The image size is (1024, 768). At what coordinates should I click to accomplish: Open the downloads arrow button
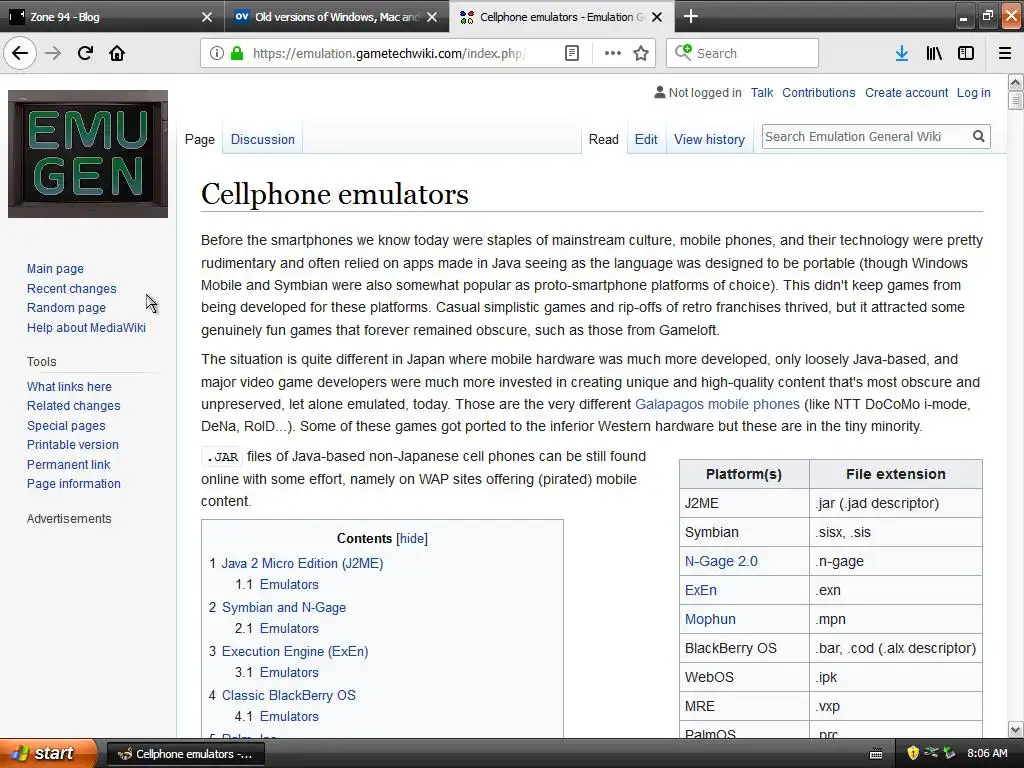point(901,53)
